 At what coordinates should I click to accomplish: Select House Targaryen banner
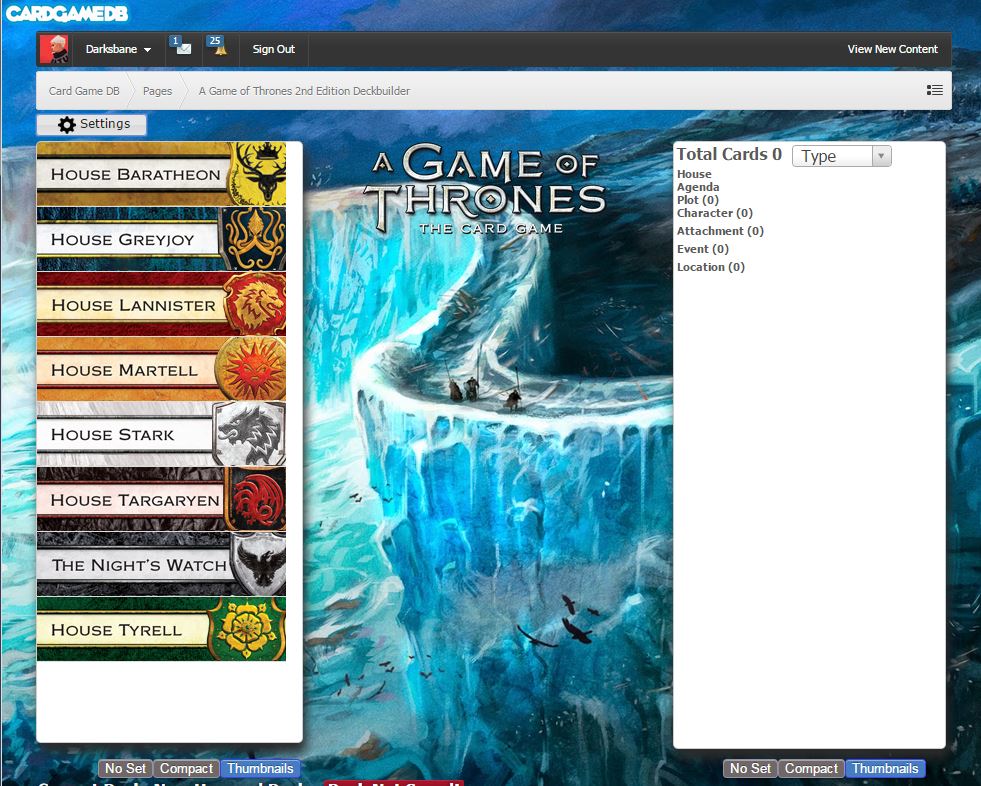click(x=161, y=499)
